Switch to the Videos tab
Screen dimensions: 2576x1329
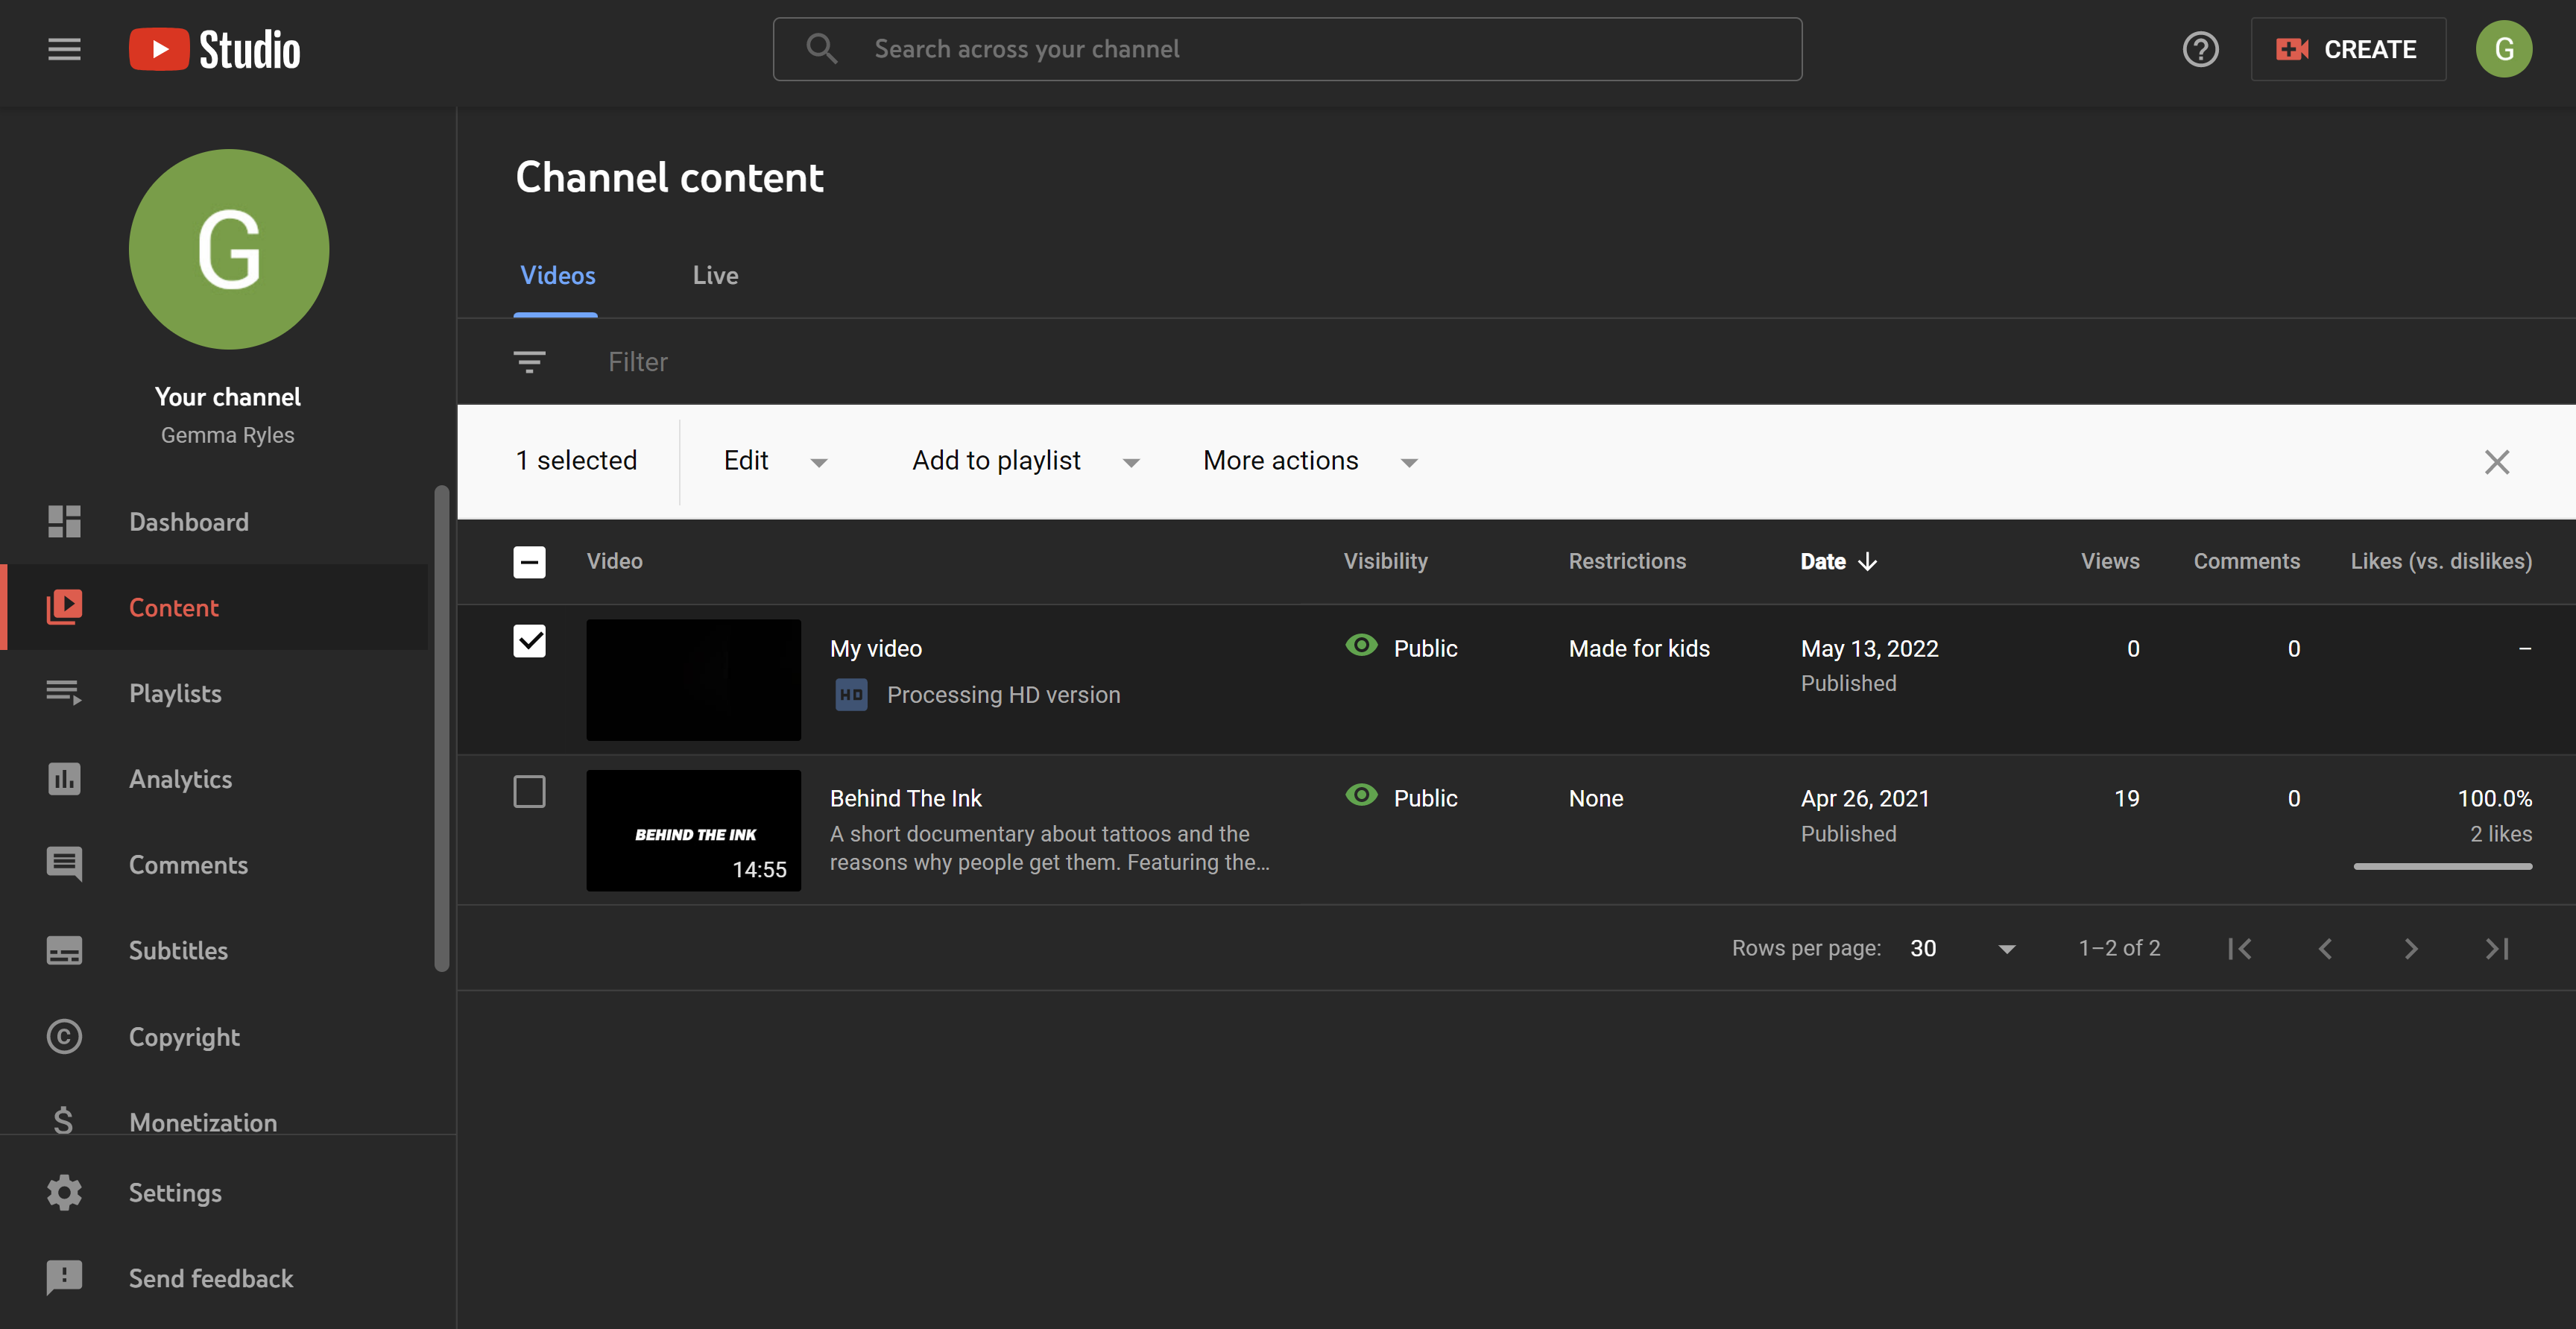coord(557,275)
